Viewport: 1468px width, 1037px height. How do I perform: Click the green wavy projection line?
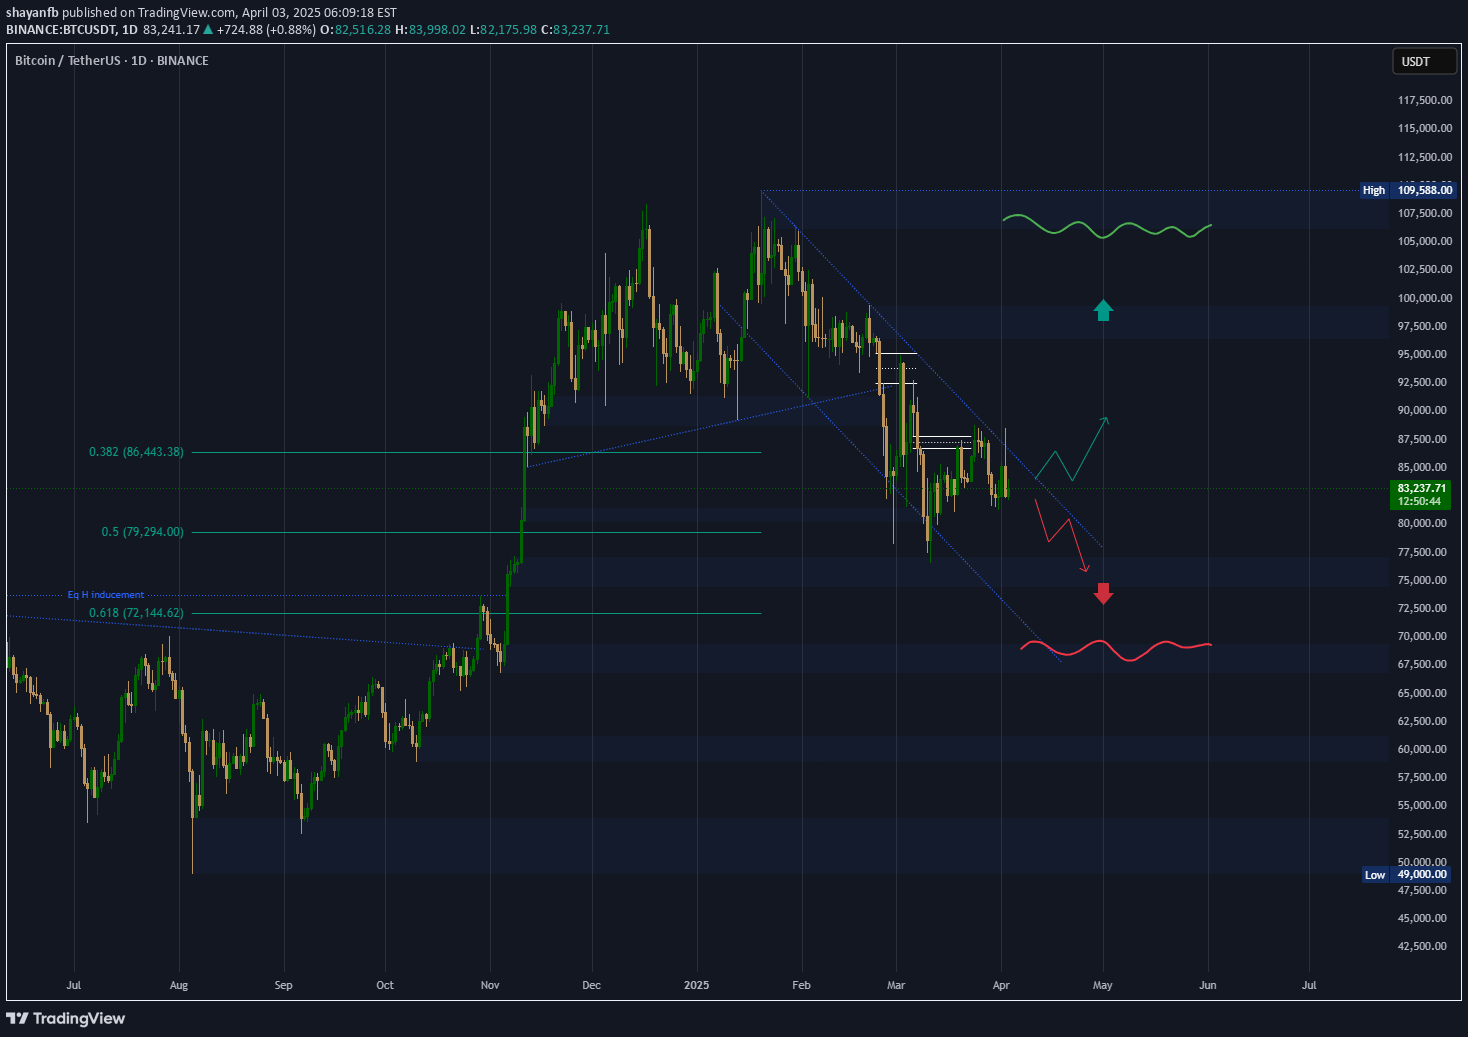(x=1107, y=227)
